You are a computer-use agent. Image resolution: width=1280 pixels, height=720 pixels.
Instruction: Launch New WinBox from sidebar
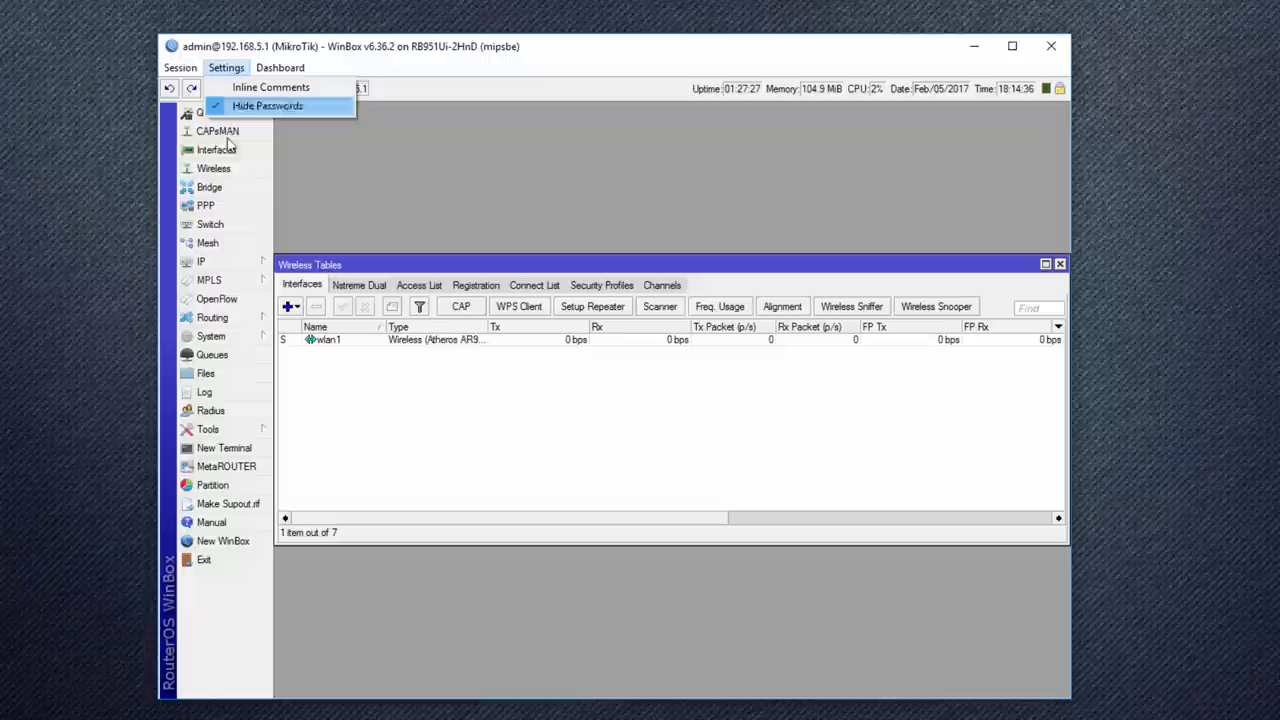[223, 541]
